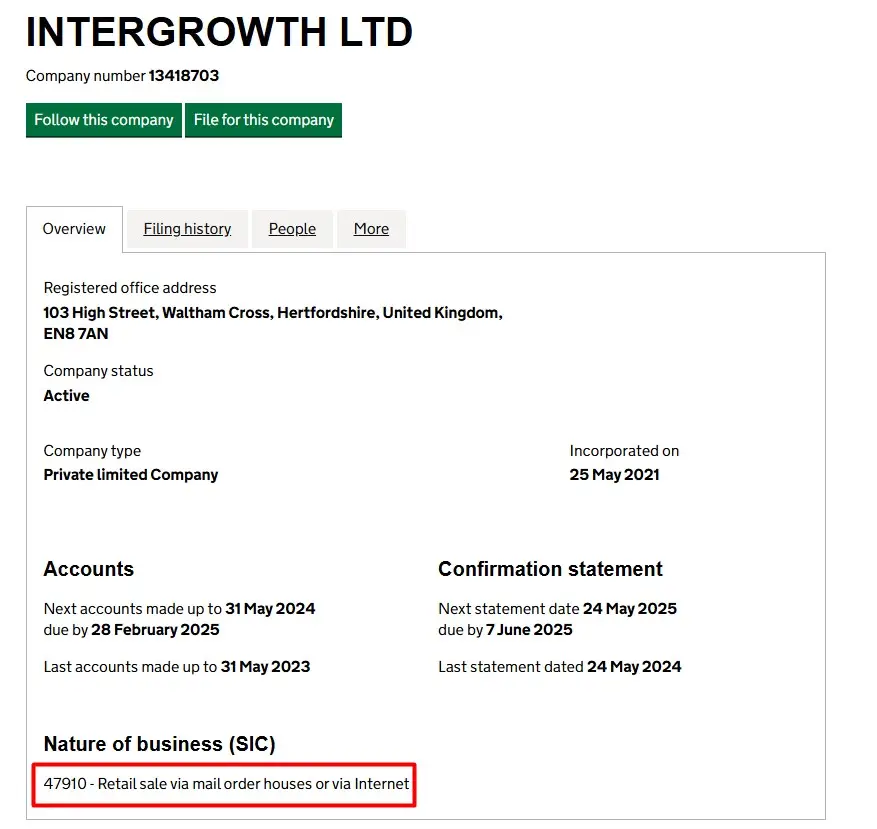Open the Filing history tab
Image resolution: width=877 pixels, height=829 pixels.
coord(187,229)
